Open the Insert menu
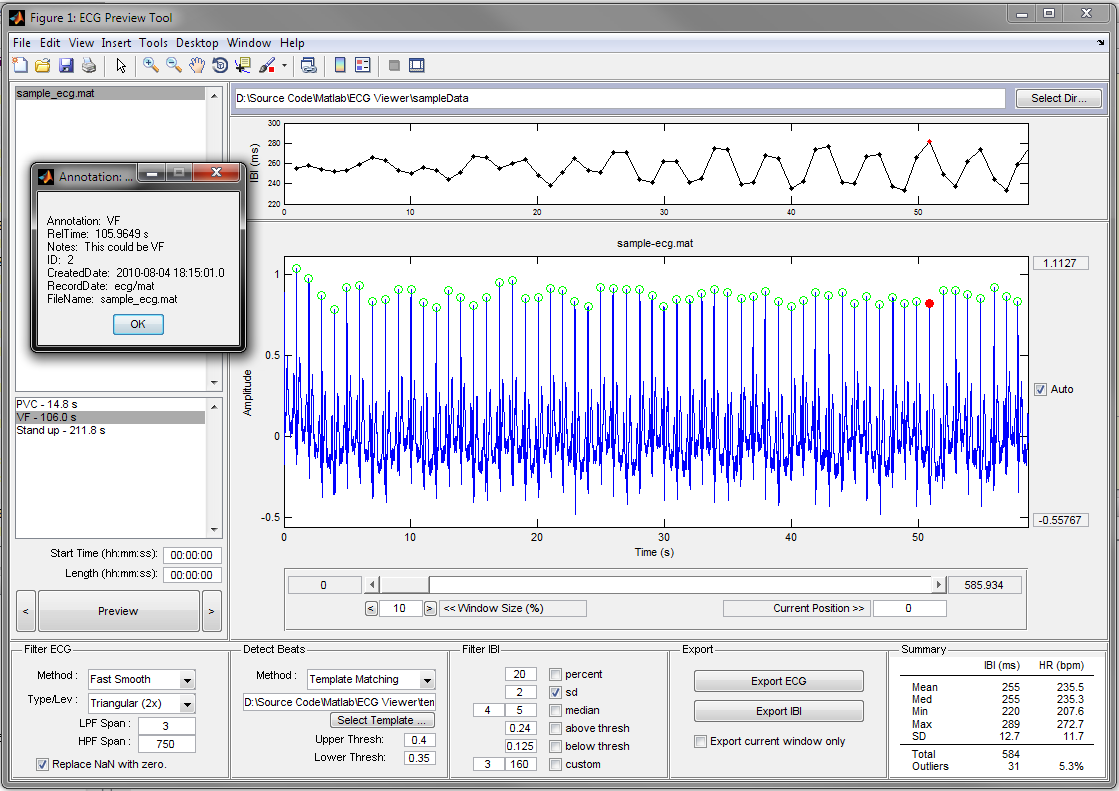Screen dimensions: 1119x791 [x=116, y=43]
